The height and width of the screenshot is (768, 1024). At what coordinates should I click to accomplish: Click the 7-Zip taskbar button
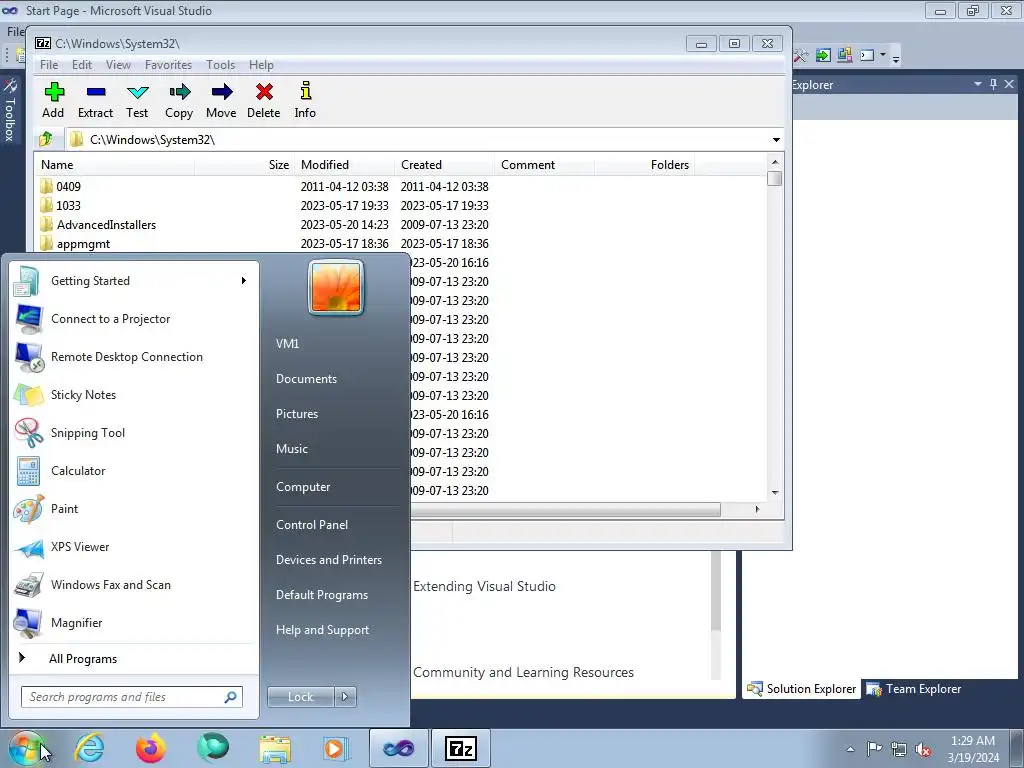pos(460,748)
